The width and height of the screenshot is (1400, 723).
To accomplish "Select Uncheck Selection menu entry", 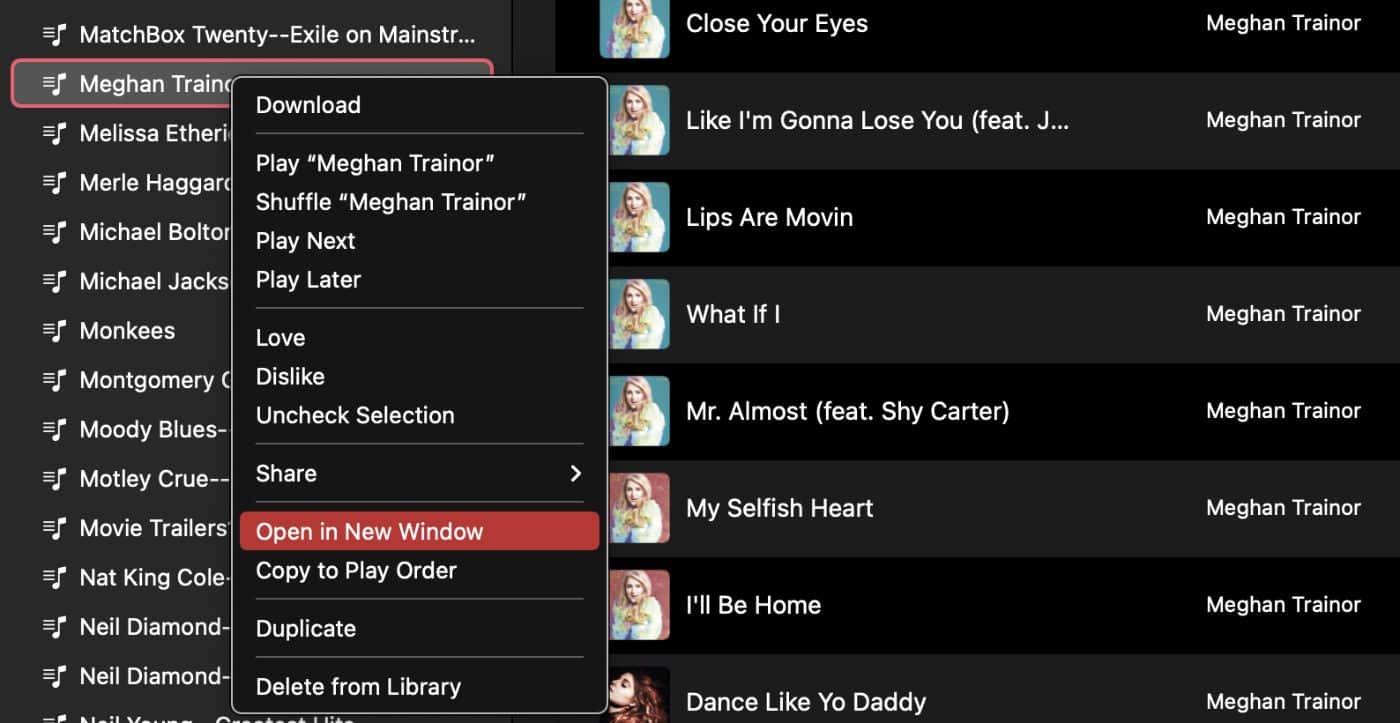I will click(x=355, y=415).
